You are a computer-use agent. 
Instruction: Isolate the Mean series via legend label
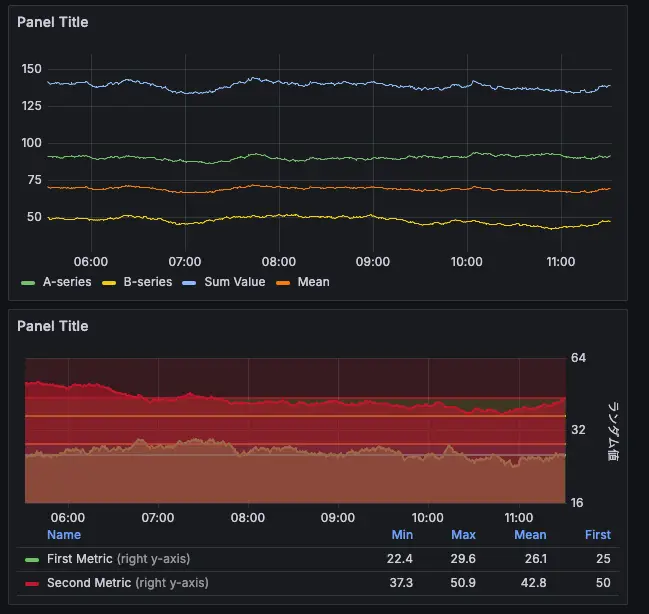pos(313,282)
